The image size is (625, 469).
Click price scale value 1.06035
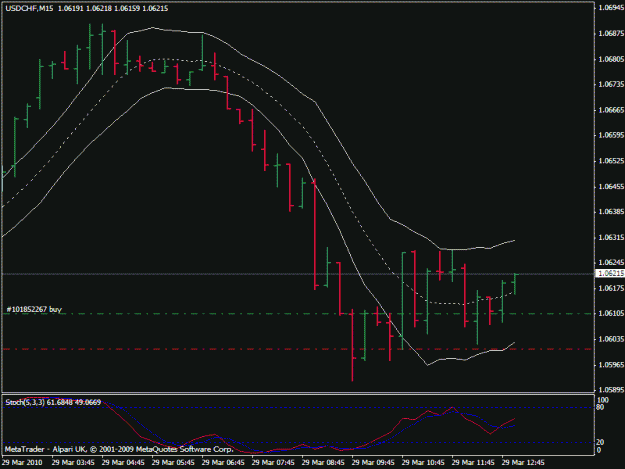[x=611, y=339]
